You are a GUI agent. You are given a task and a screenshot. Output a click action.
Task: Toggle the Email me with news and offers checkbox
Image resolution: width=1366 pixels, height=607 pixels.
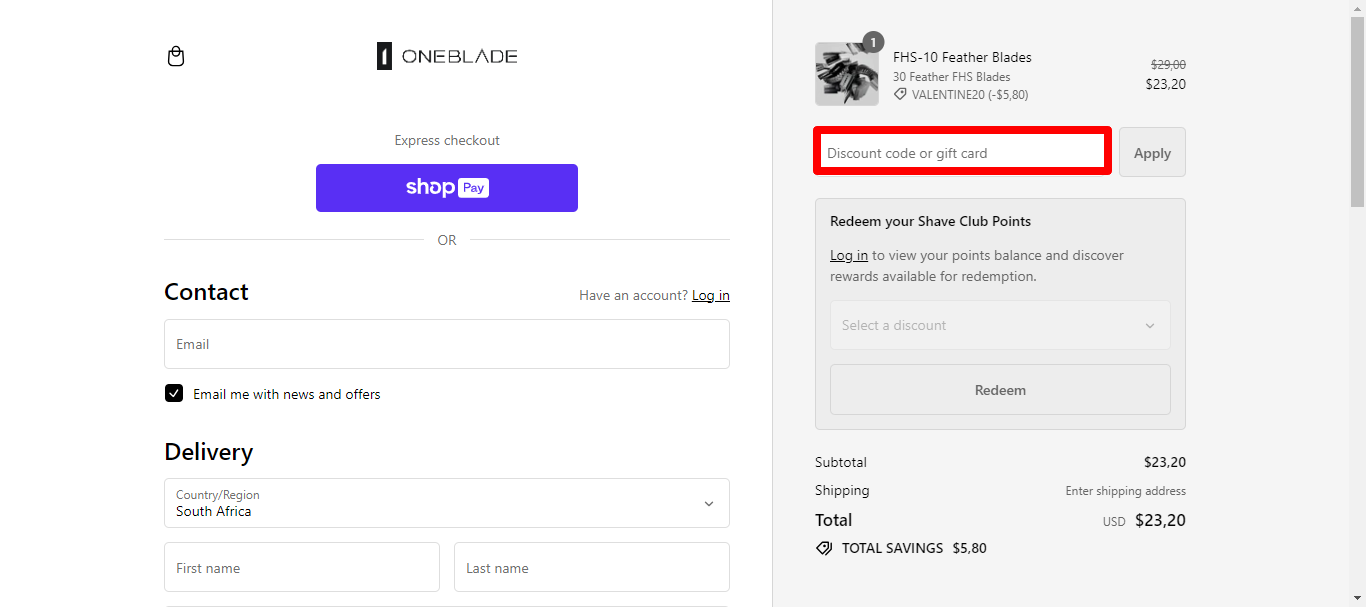(x=174, y=393)
